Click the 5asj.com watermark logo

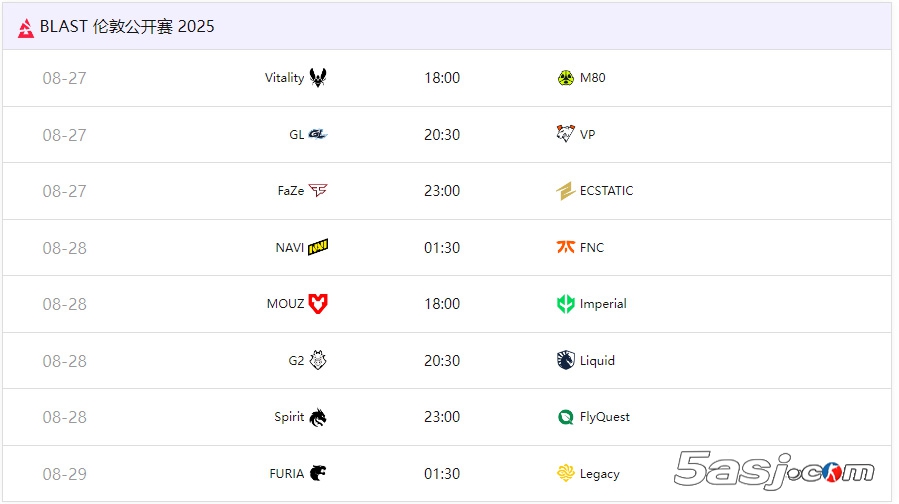point(774,470)
